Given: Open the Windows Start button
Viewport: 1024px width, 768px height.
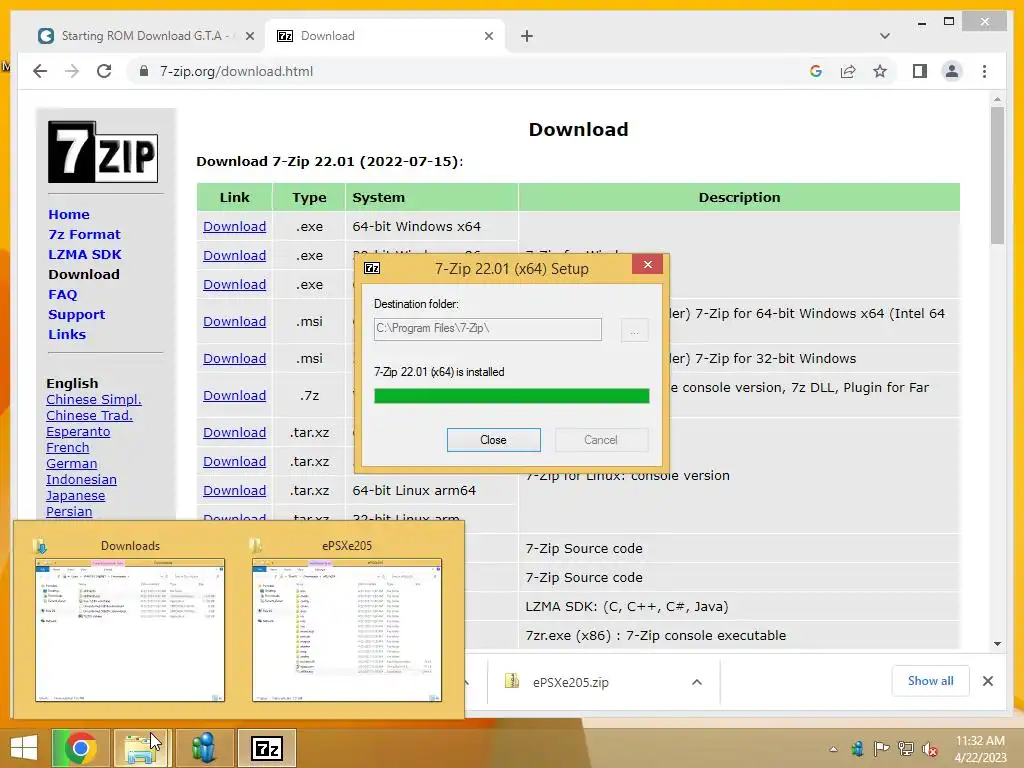Looking at the screenshot, I should (24, 748).
